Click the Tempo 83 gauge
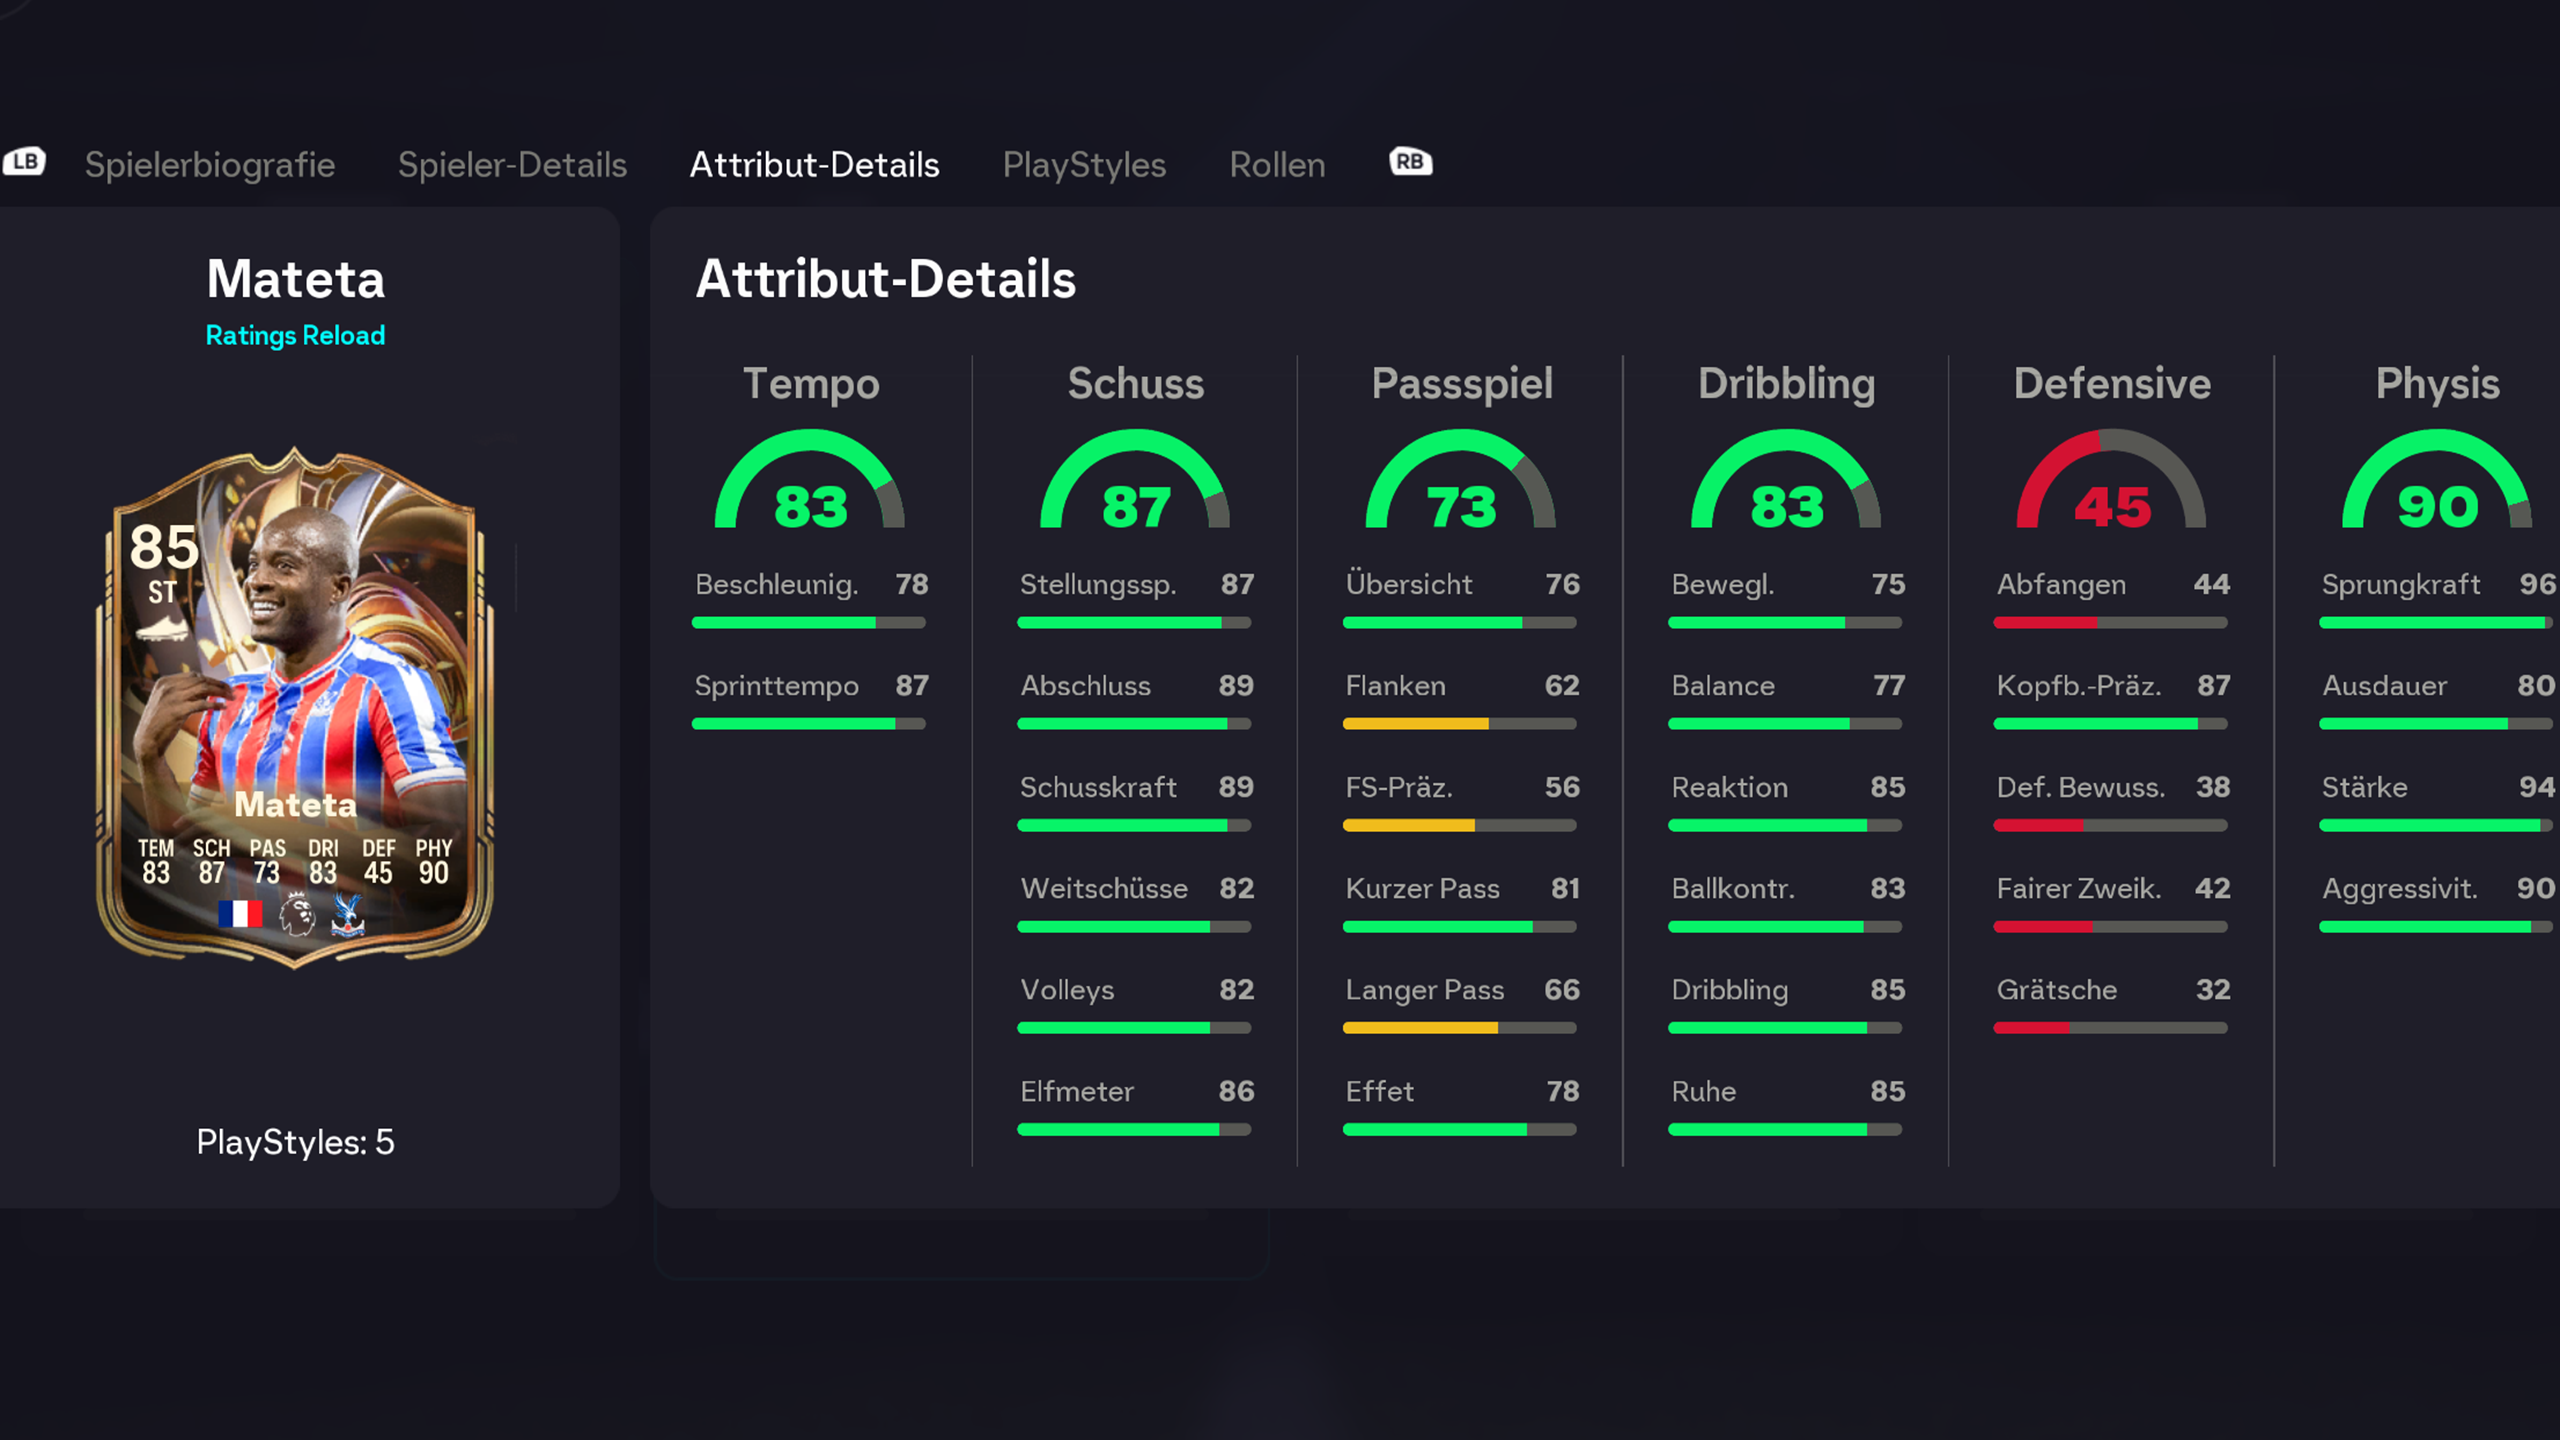This screenshot has height=1440, width=2560. pyautogui.click(x=810, y=485)
